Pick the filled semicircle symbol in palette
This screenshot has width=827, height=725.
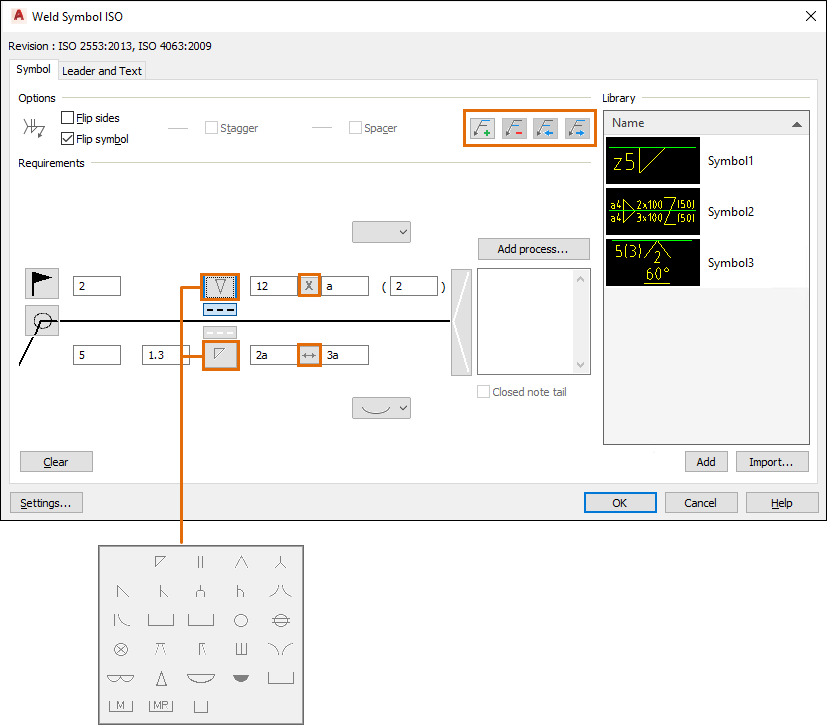[241, 678]
